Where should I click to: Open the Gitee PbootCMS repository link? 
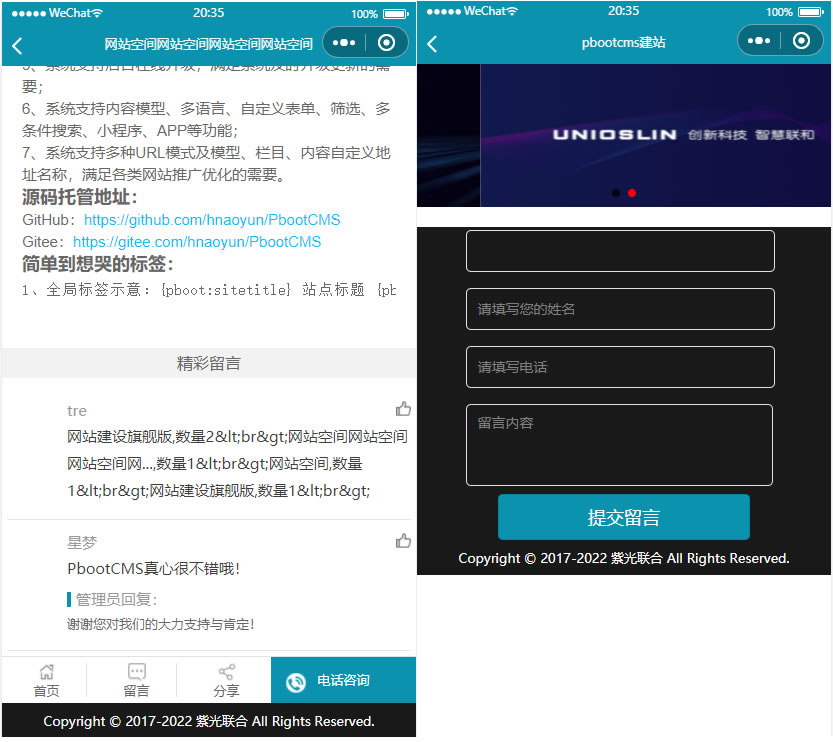197,242
